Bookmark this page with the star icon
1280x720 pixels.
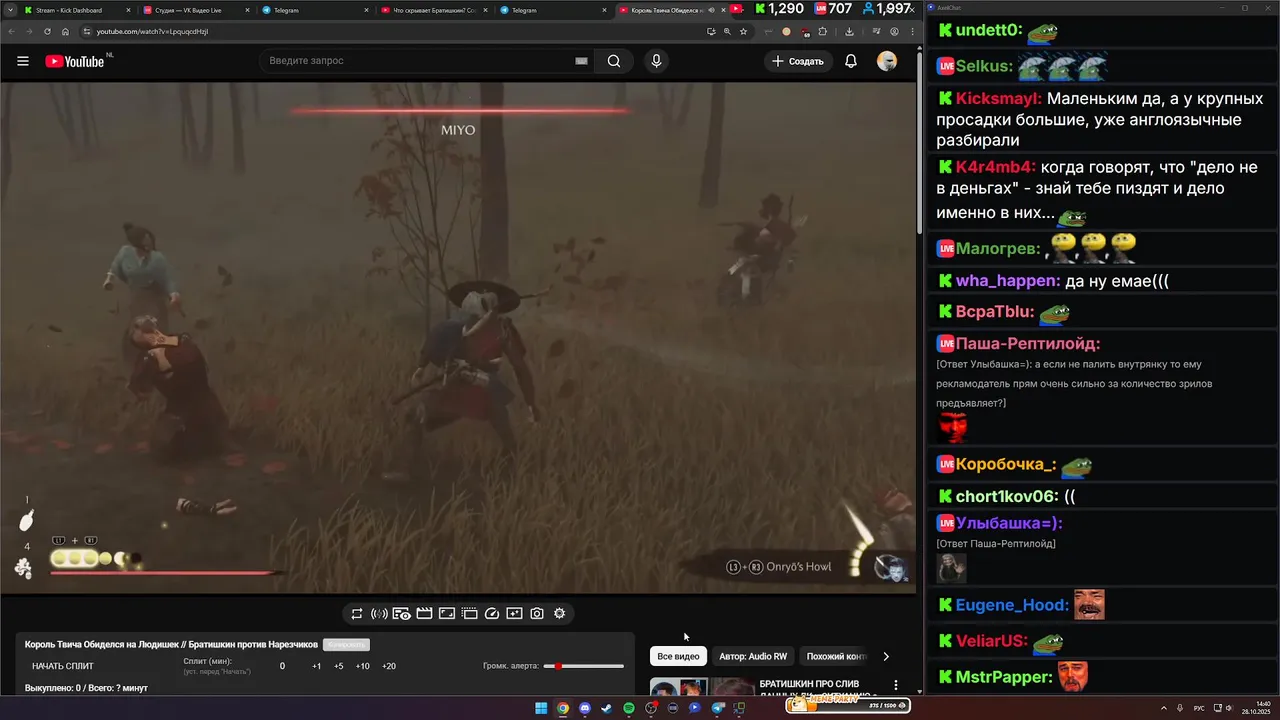pyautogui.click(x=744, y=31)
